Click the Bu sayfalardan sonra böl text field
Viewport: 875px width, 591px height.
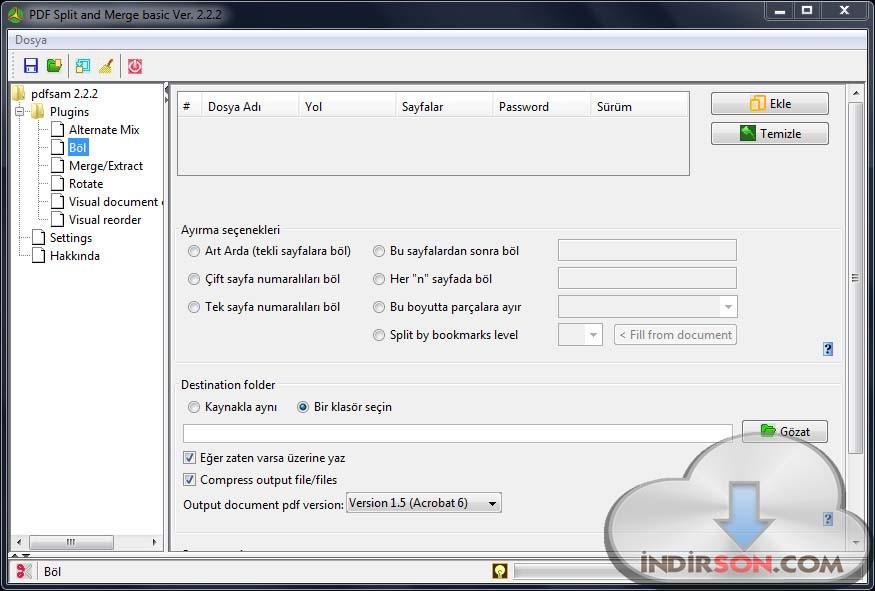(647, 250)
